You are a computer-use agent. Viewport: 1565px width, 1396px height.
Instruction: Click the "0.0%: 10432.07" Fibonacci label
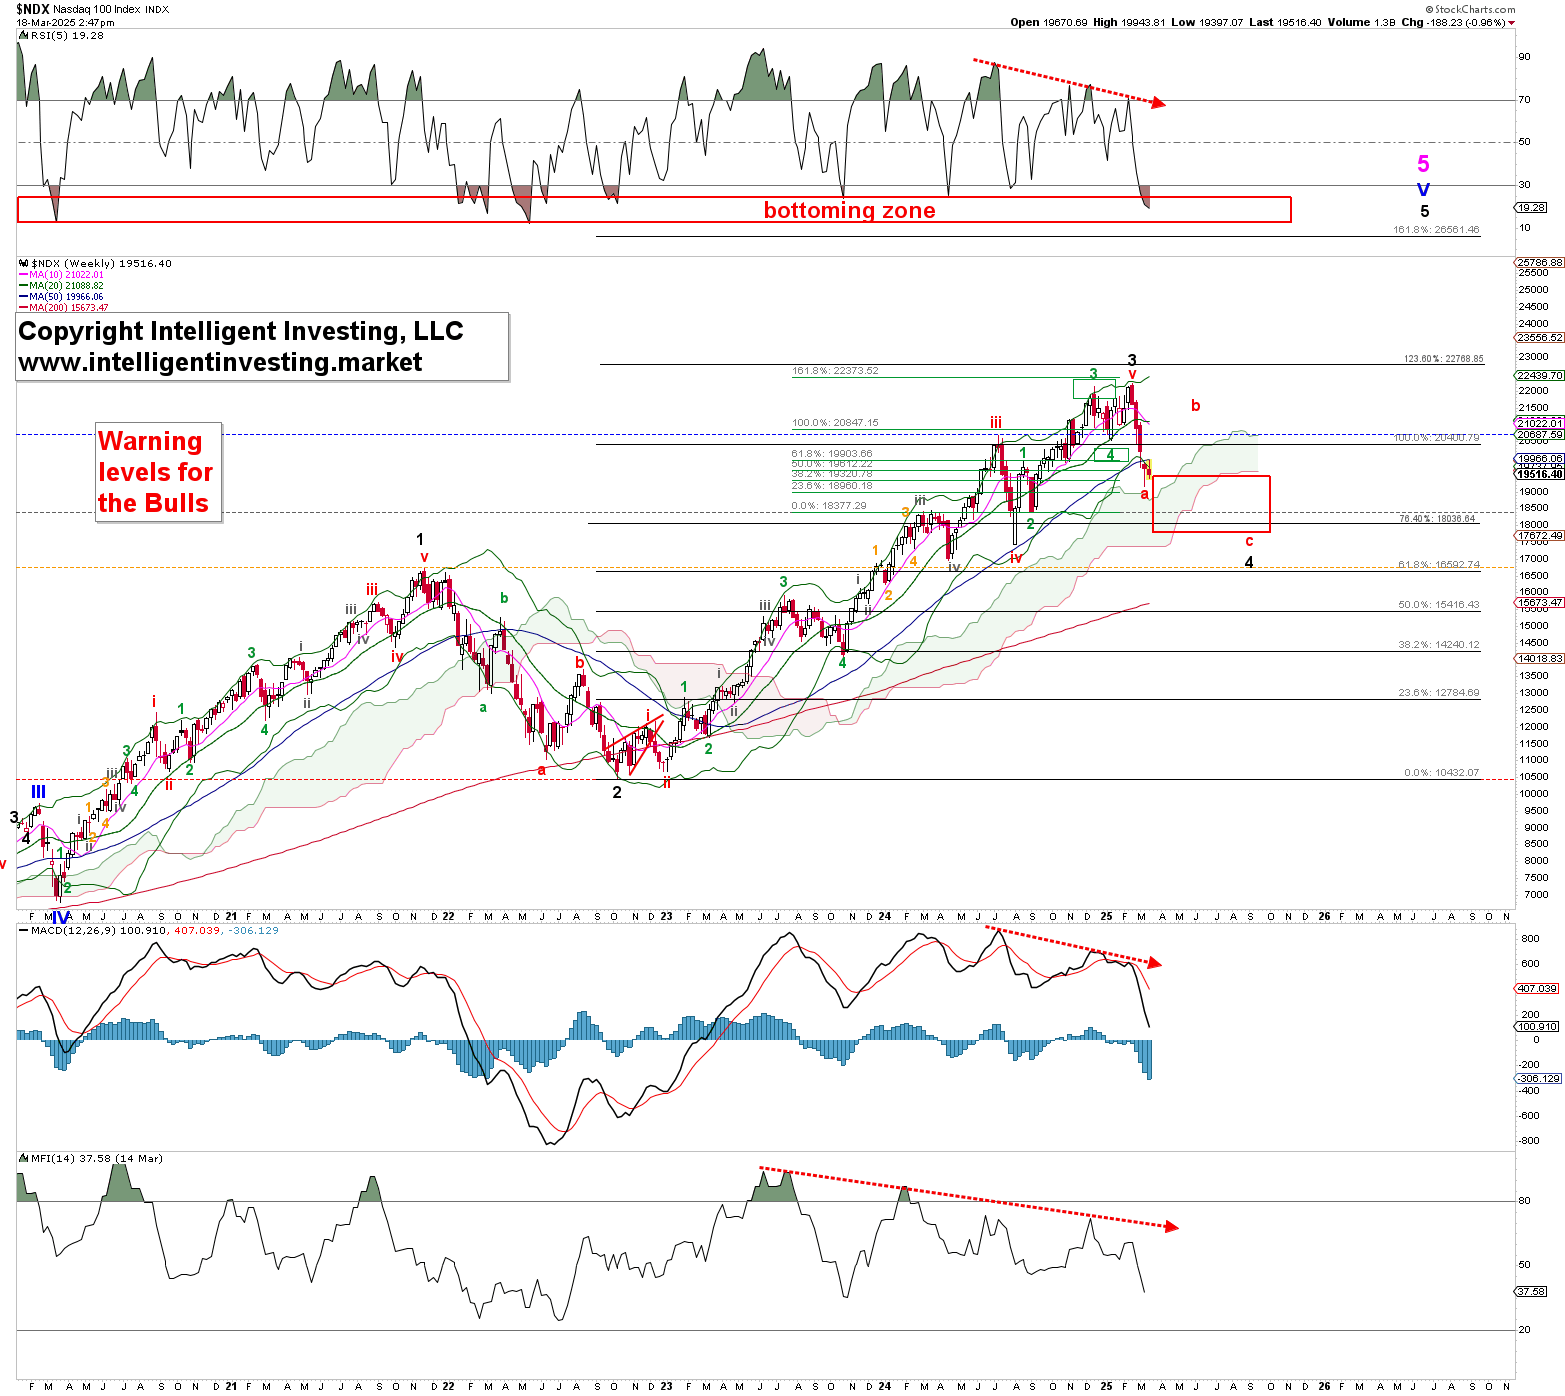[1441, 773]
